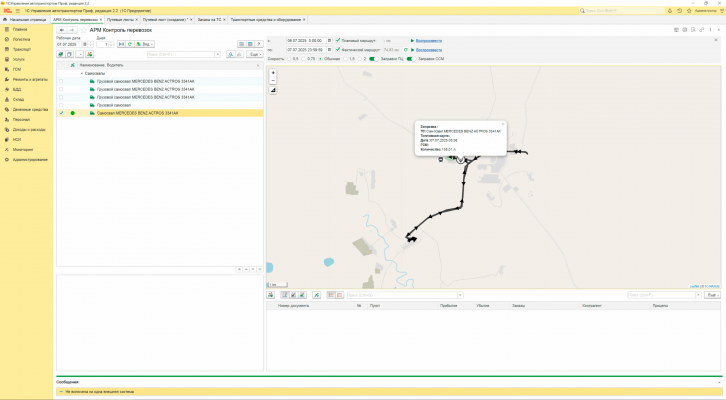Select speed 1,5 radio button
726x400 pixels.
[345, 59]
